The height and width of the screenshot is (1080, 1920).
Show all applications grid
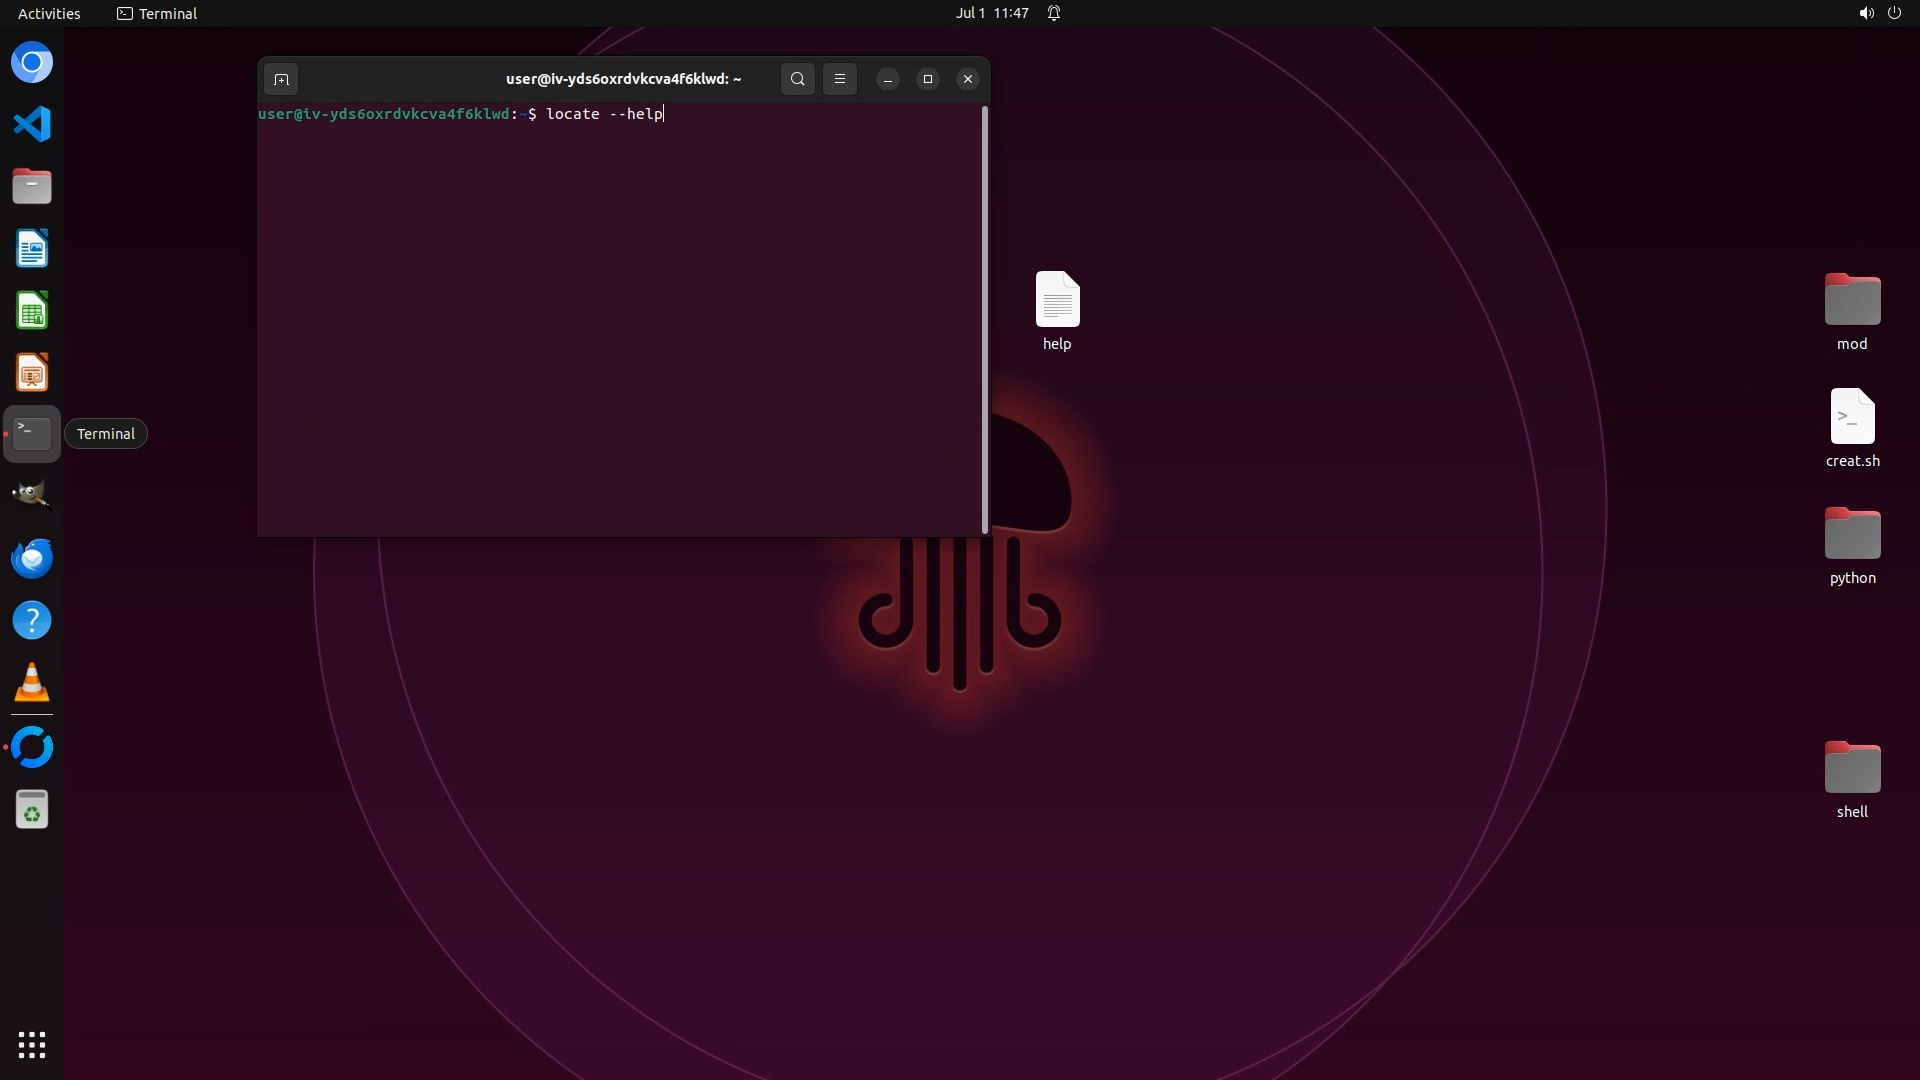tap(32, 1045)
